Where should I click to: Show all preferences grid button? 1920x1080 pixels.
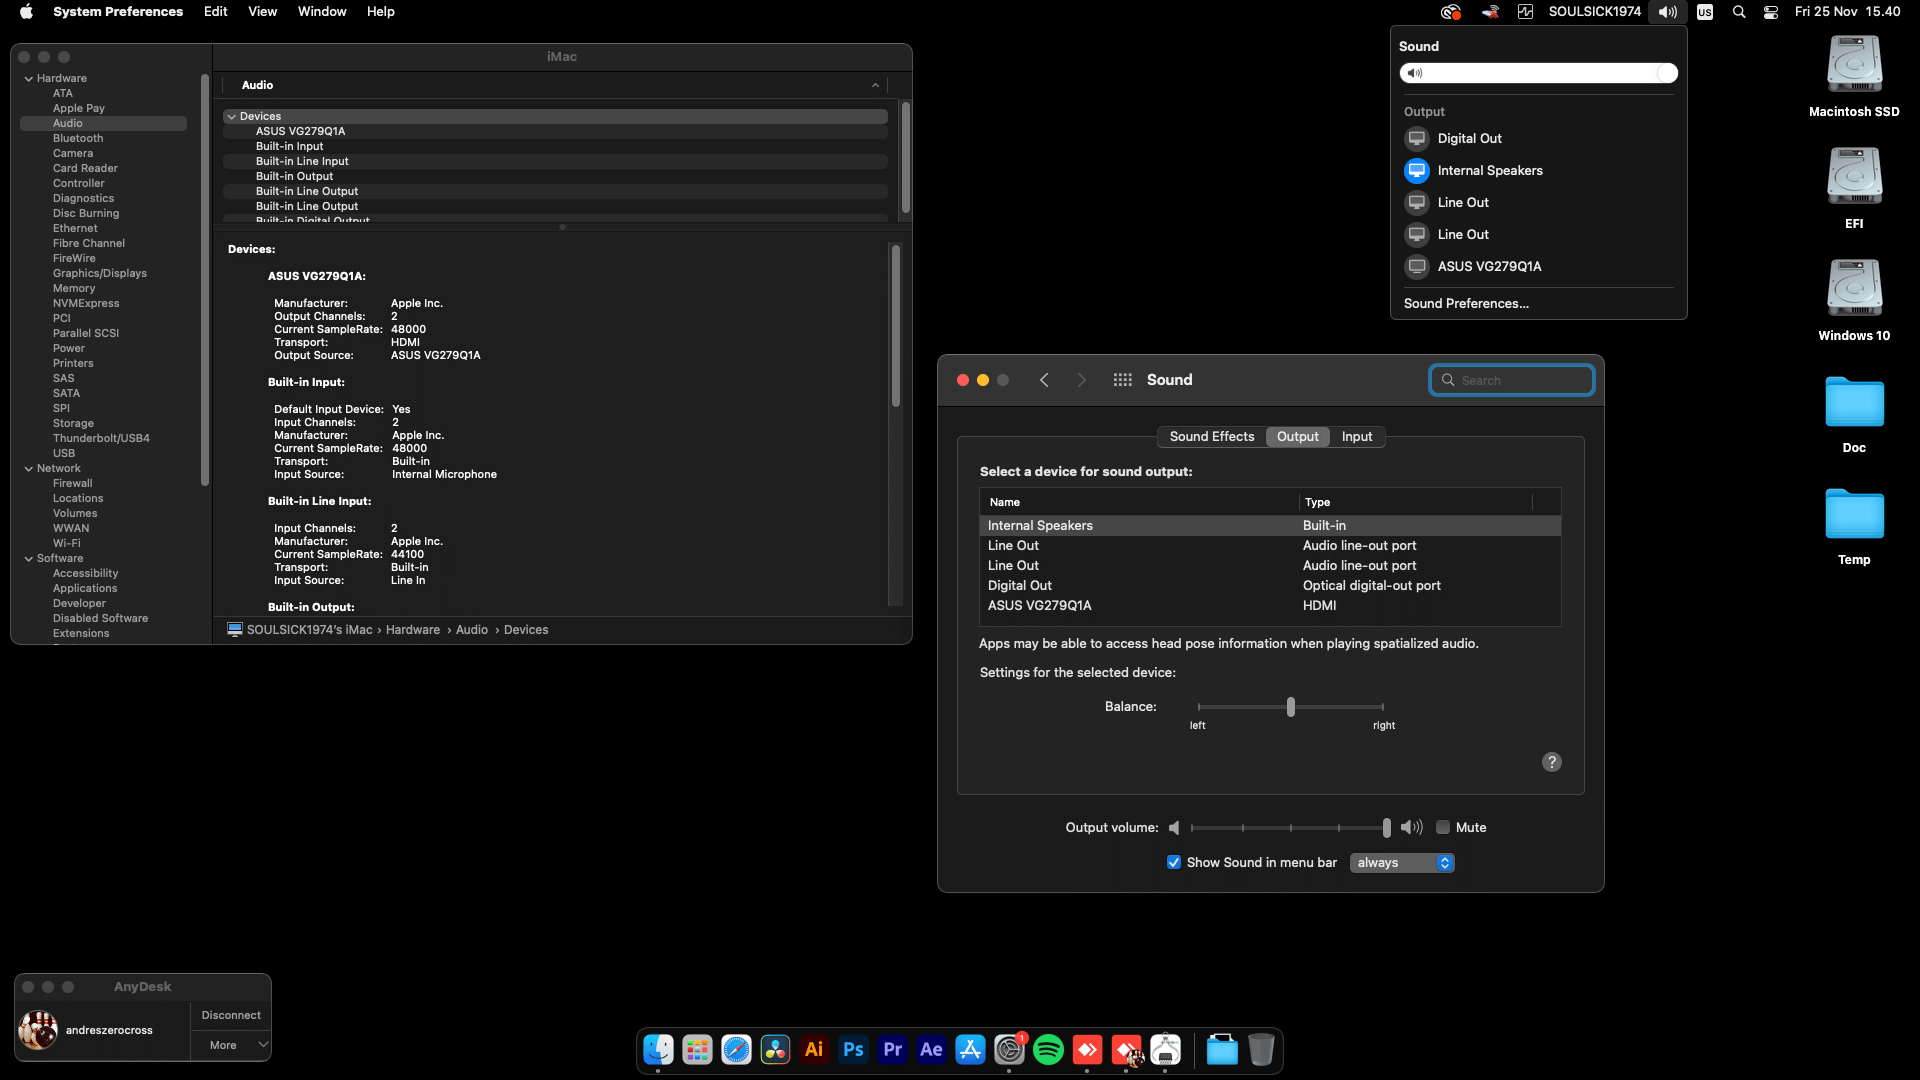1123,380
